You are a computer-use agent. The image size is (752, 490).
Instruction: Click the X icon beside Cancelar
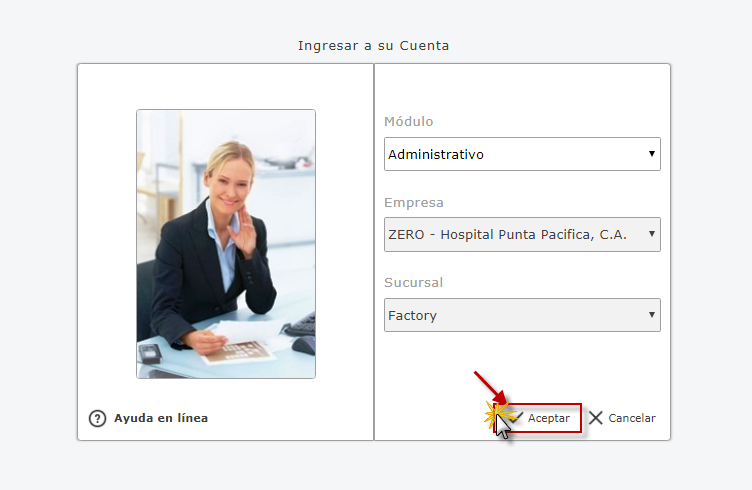(x=596, y=418)
